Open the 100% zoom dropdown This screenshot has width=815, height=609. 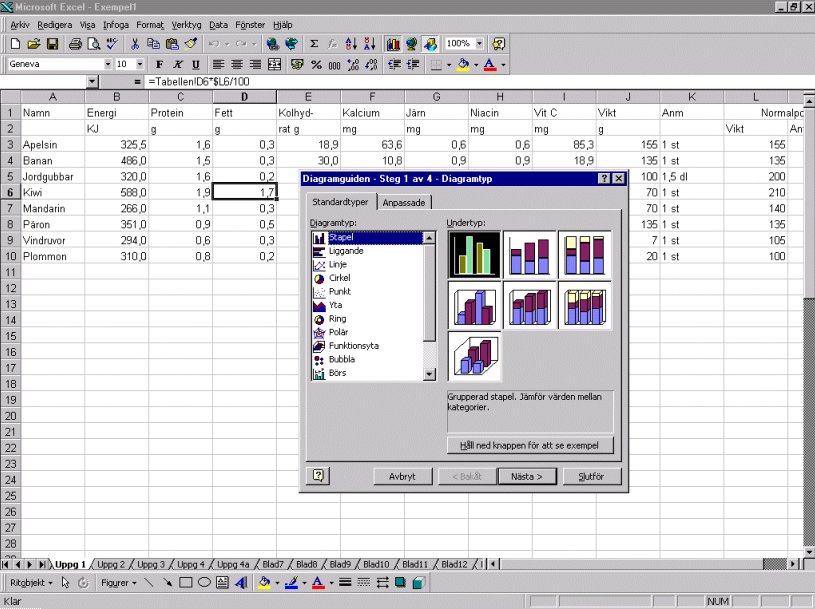479,44
